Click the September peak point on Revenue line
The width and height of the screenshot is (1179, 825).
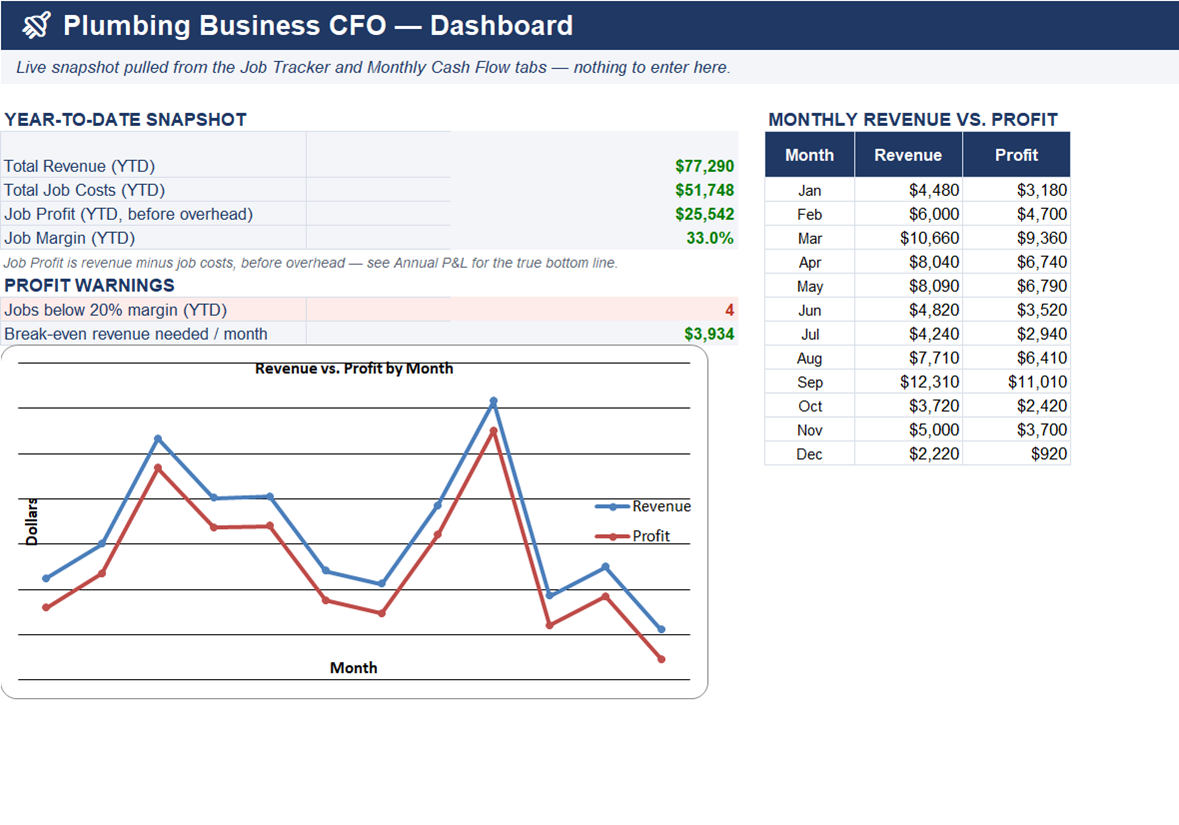coord(493,402)
